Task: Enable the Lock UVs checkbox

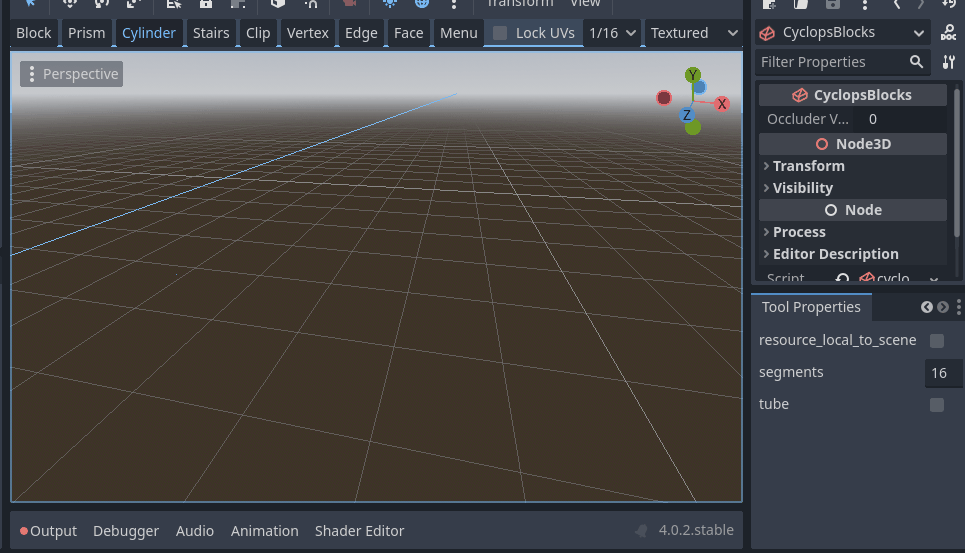Action: tap(500, 33)
